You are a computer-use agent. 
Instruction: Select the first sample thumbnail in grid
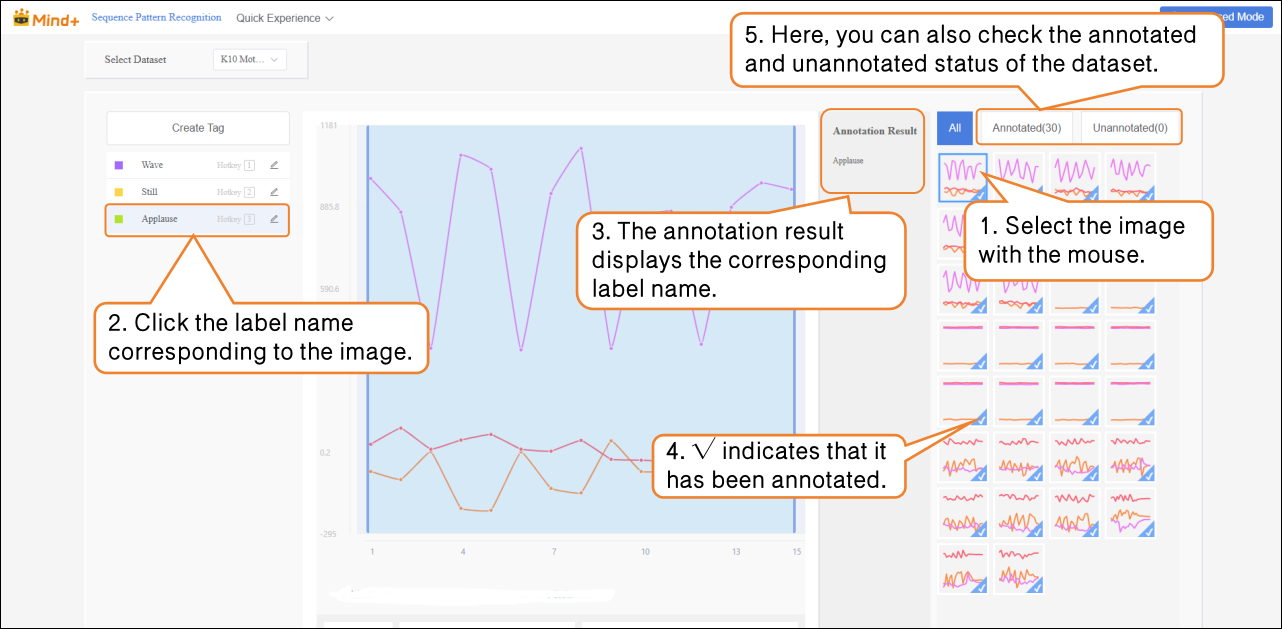(x=963, y=177)
